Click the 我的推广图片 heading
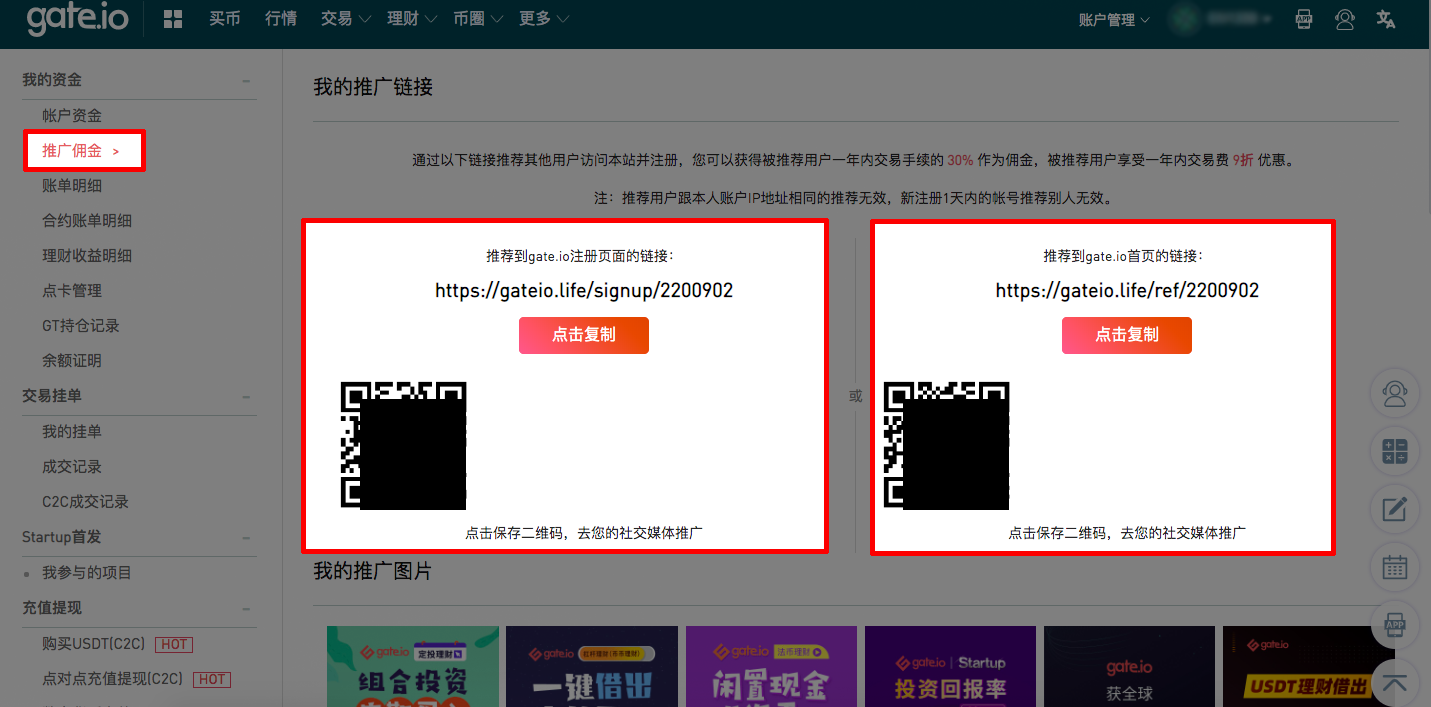This screenshot has width=1431, height=707. [373, 571]
